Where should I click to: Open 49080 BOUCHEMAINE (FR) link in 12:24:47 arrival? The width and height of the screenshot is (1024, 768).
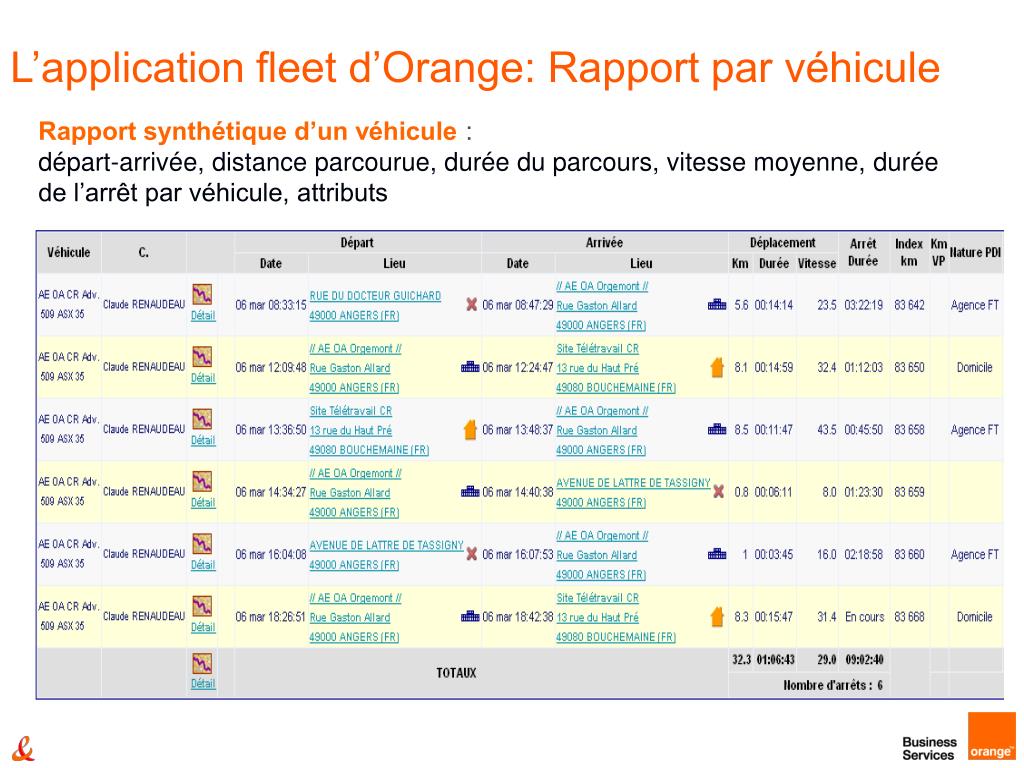click(x=616, y=387)
